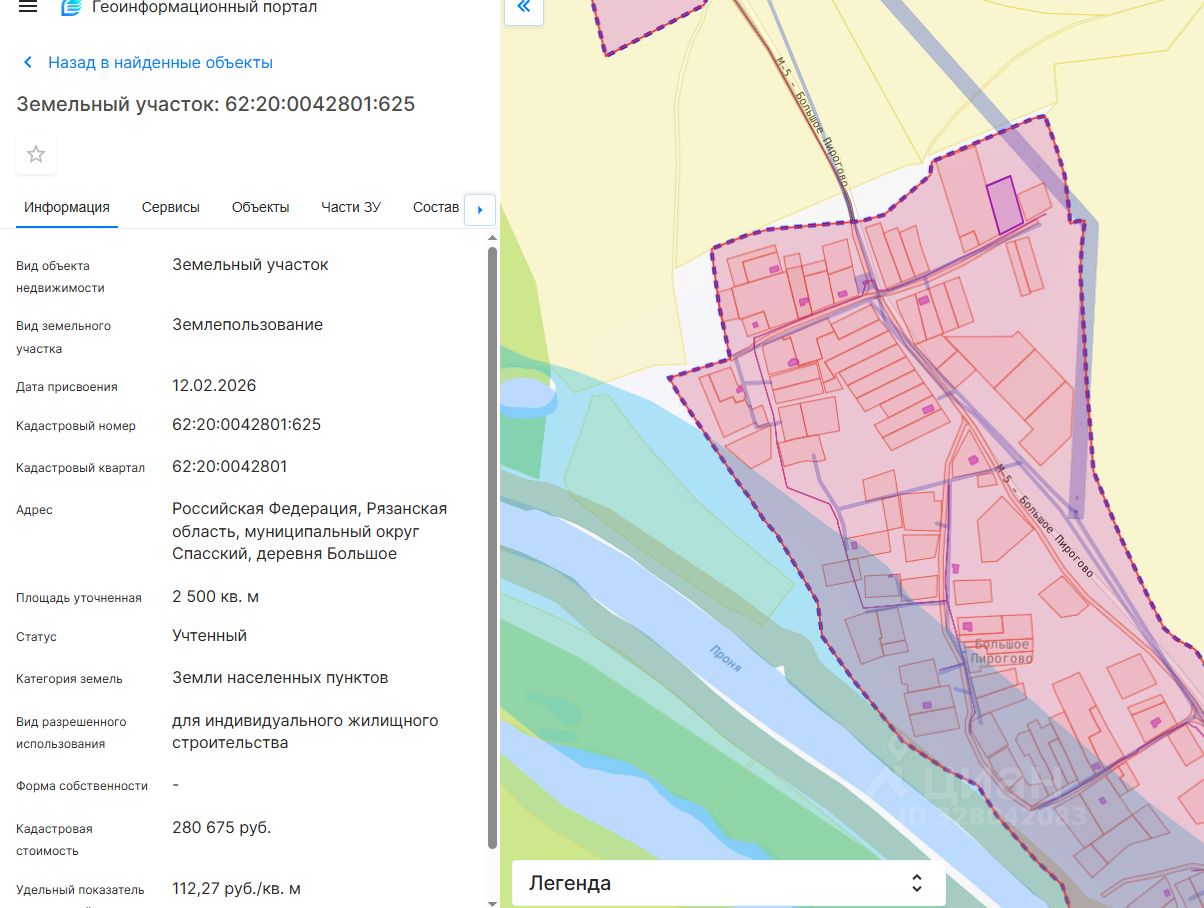The image size is (1204, 908).
Task: Add parcel to favorites with star button
Action: coord(36,154)
